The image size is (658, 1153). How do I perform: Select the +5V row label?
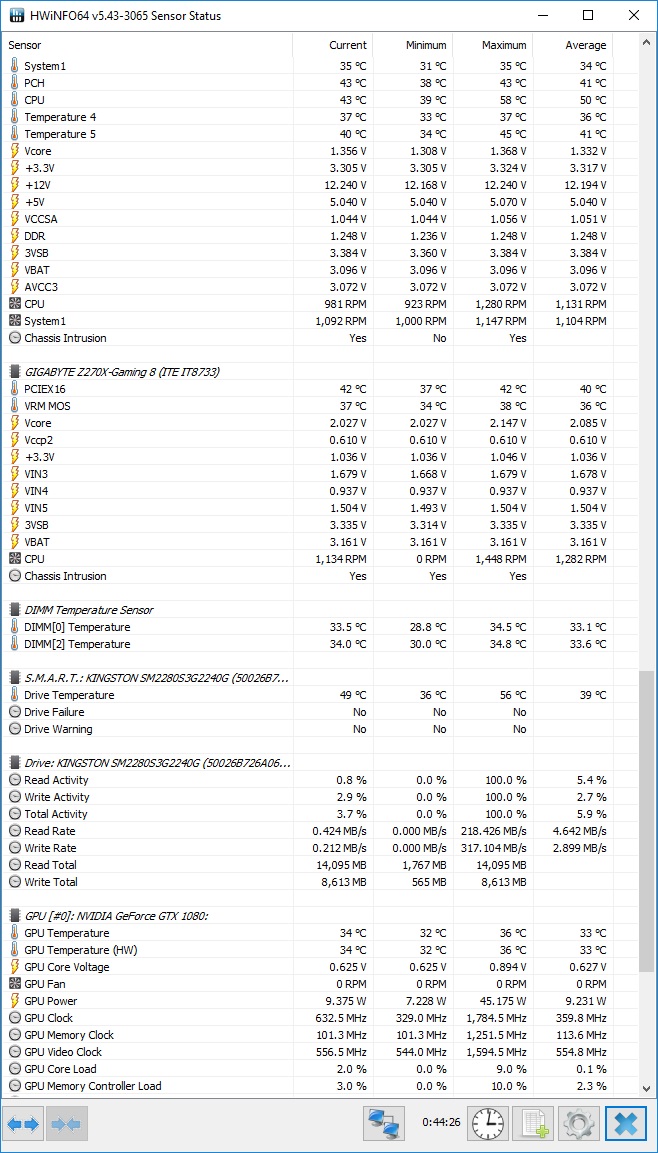click(33, 201)
